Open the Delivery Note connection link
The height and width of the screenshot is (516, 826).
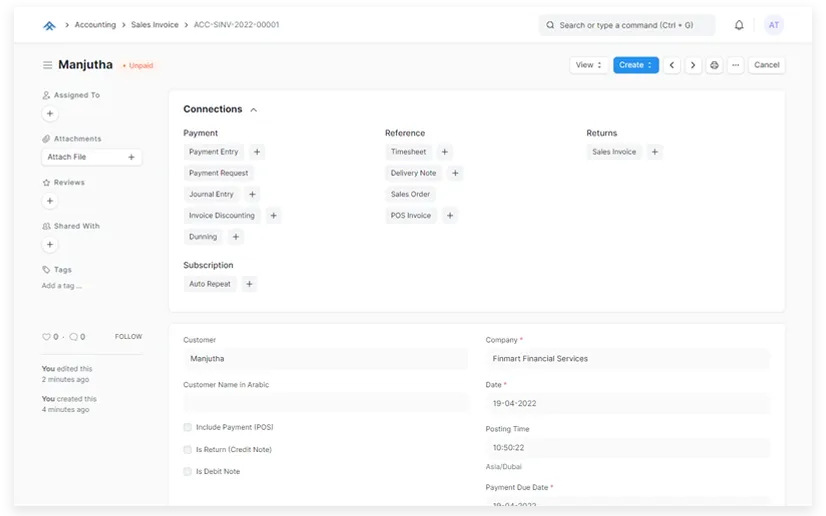pyautogui.click(x=413, y=173)
